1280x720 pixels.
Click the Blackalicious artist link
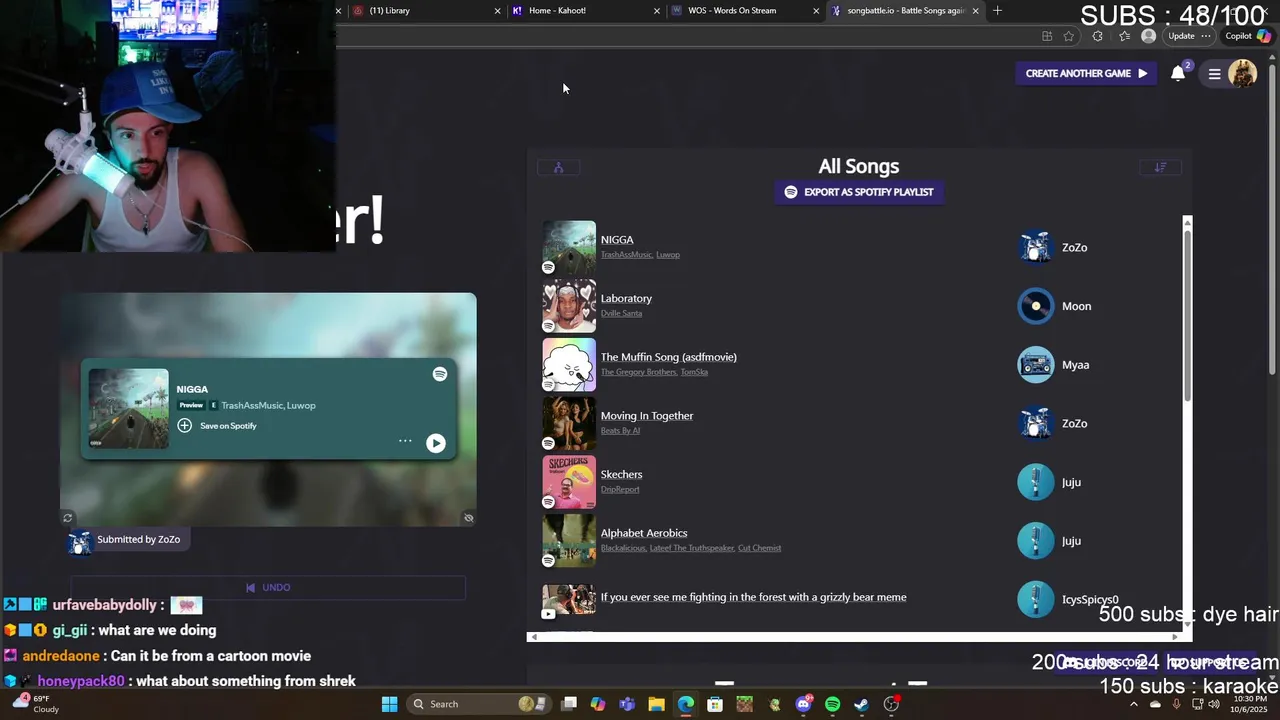623,548
